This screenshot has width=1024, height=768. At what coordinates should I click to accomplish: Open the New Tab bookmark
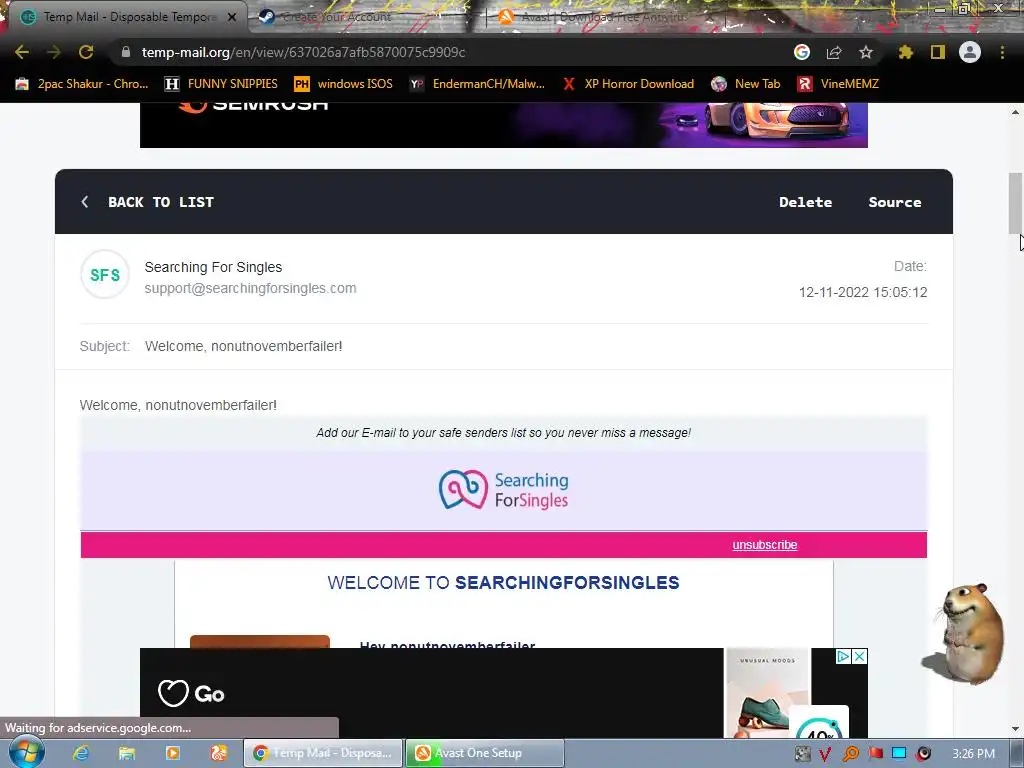point(746,84)
